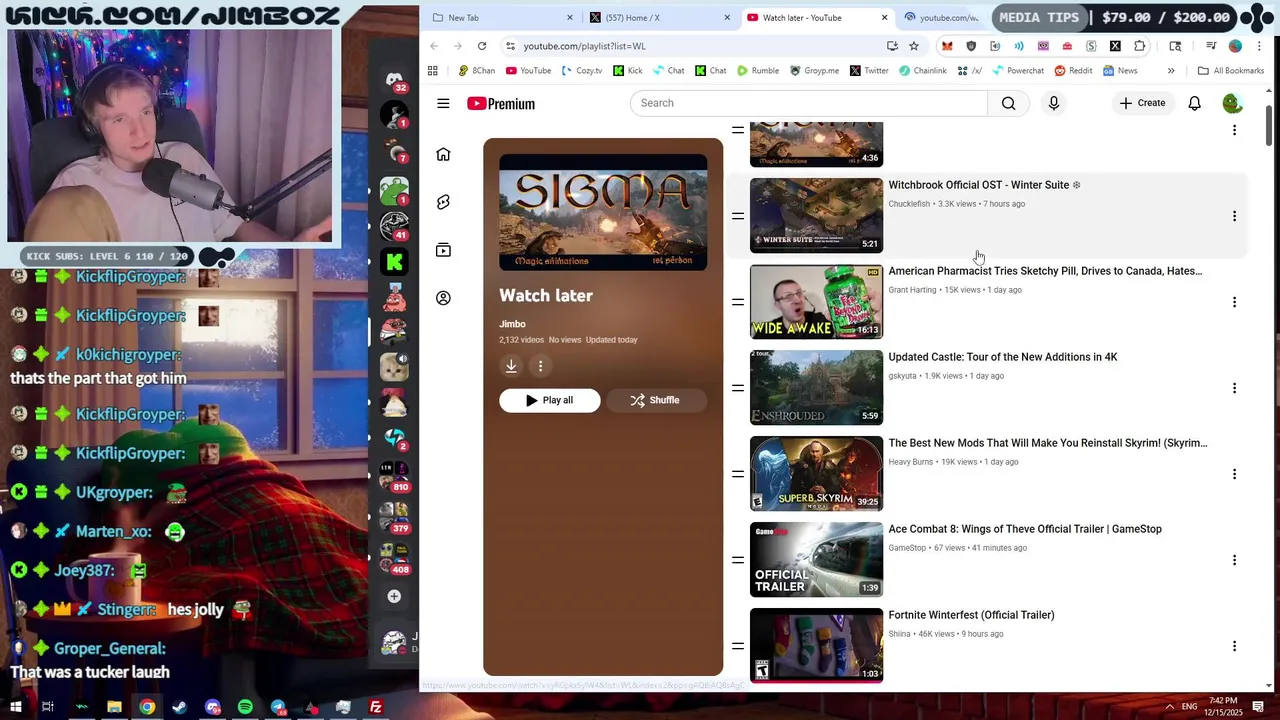Bookmark this page with the star
Screen dimensions: 1280x720
[914, 46]
